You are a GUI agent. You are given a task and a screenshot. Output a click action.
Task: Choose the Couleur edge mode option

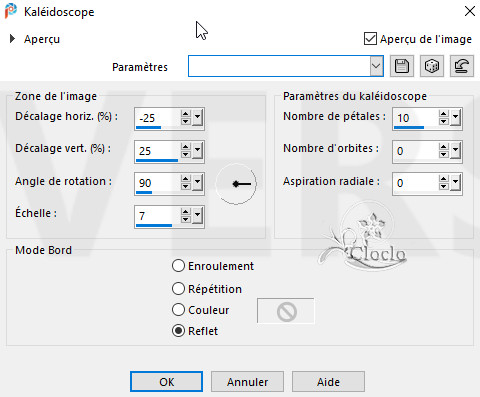(x=178, y=310)
